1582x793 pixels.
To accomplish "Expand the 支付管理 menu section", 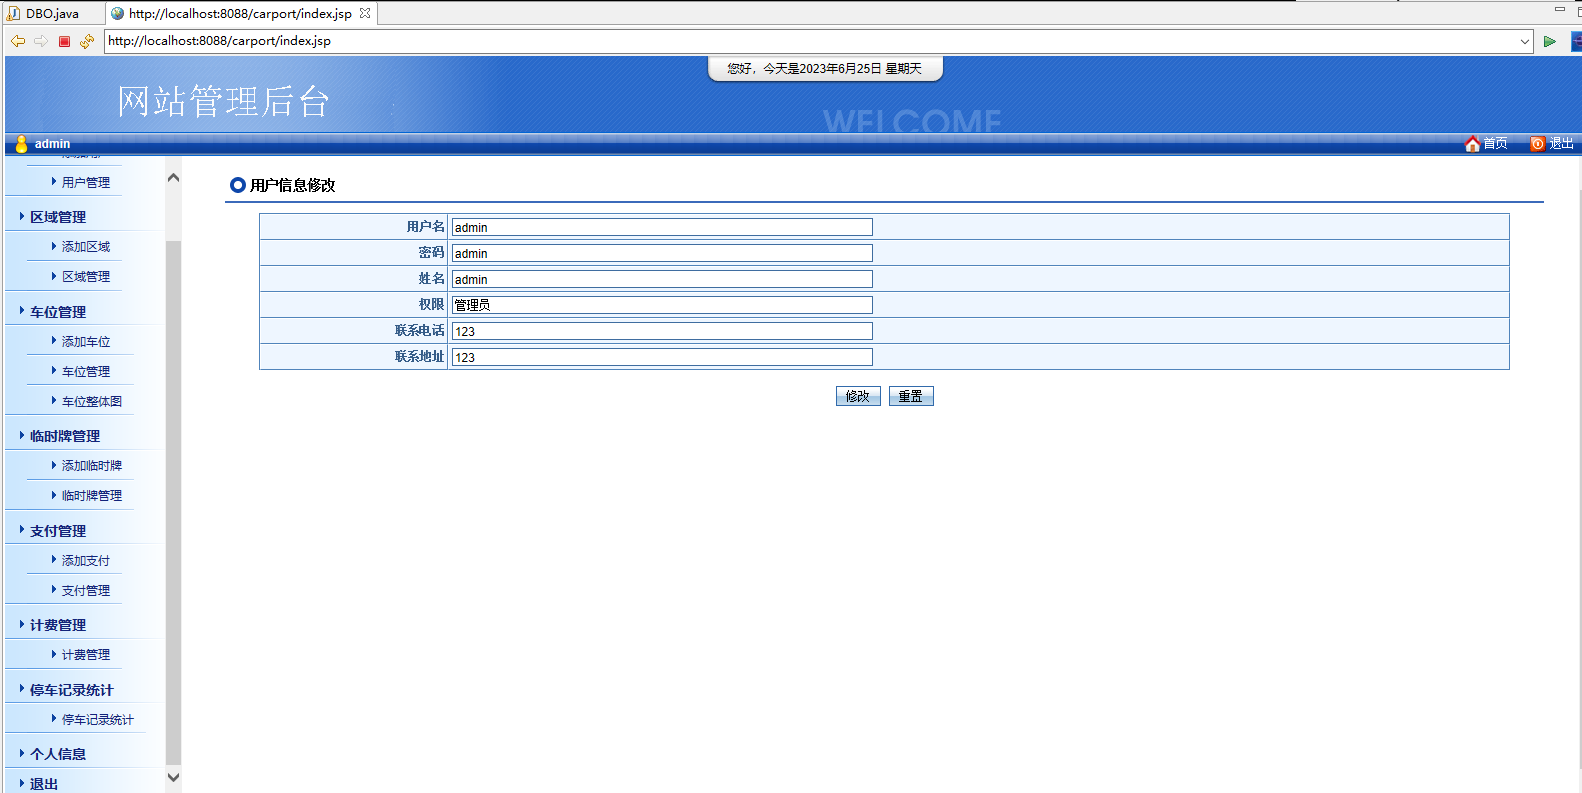I will [58, 531].
